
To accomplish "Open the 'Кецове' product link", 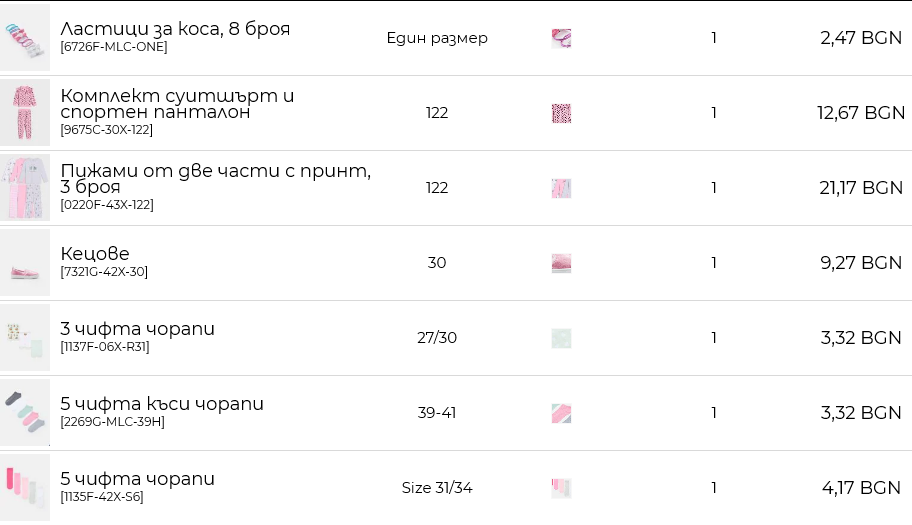I will point(95,254).
